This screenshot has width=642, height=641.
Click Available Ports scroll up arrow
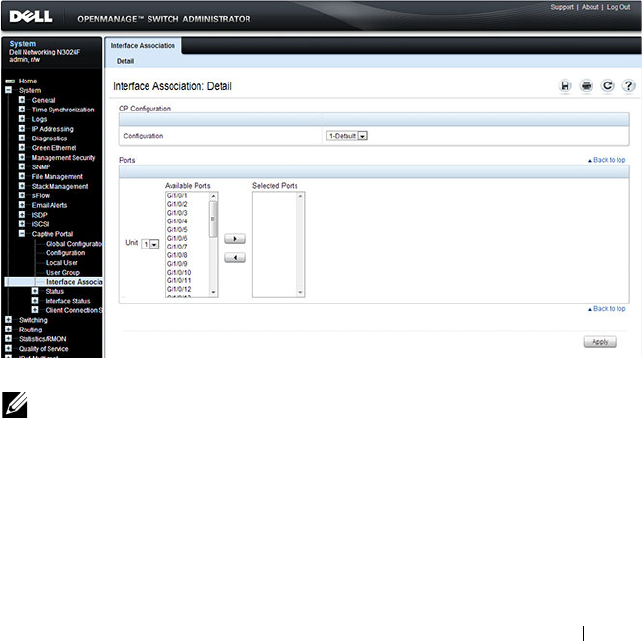[x=213, y=196]
